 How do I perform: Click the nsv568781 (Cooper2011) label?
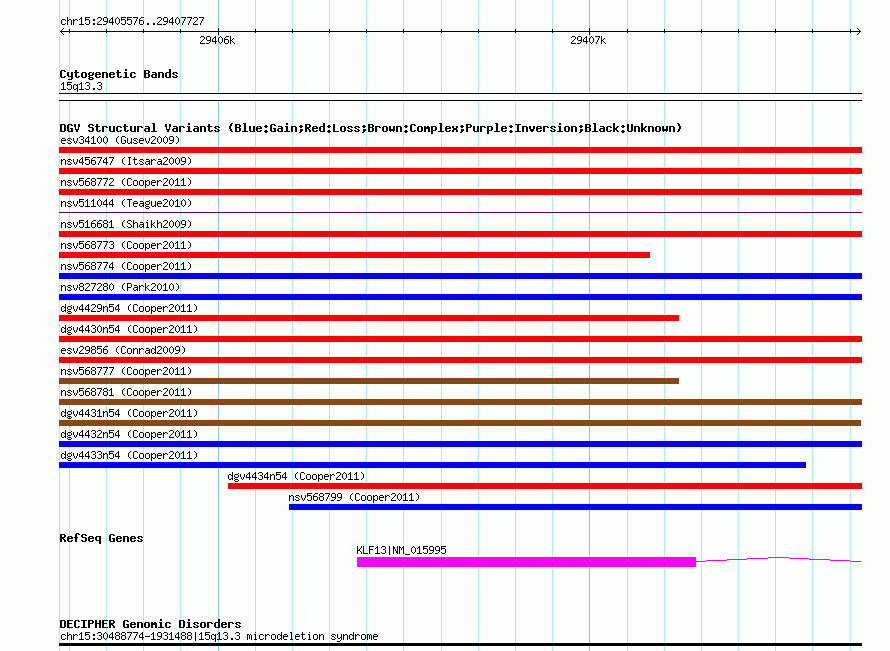click(126, 392)
